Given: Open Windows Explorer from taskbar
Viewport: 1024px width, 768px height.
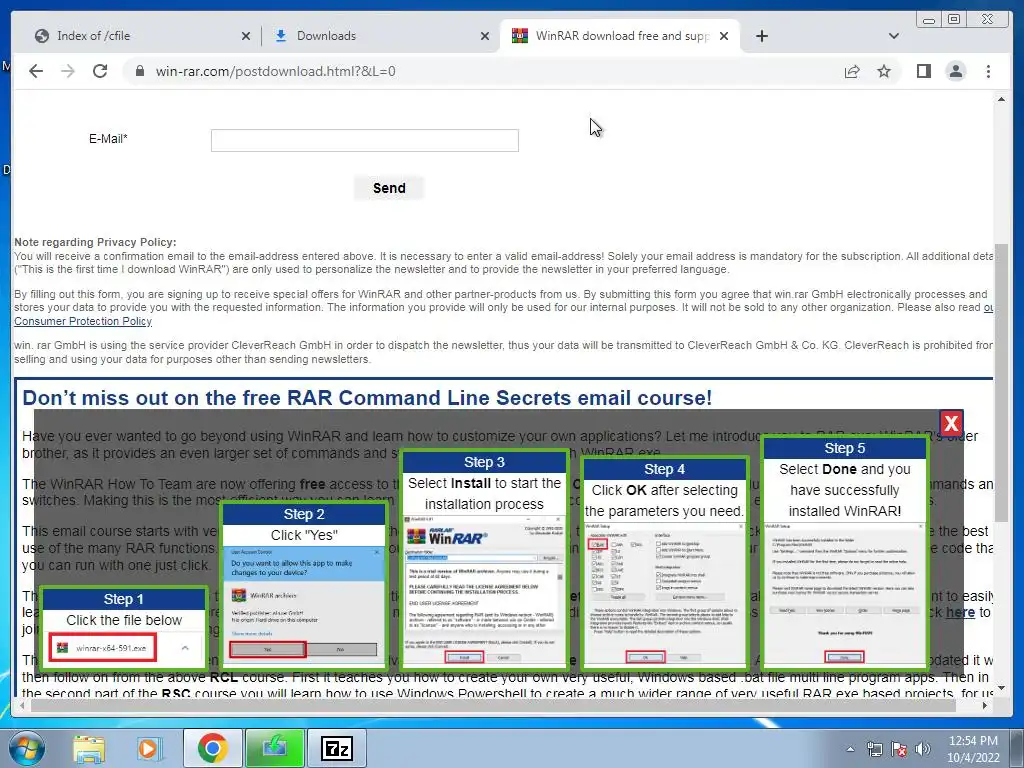Looking at the screenshot, I should tap(89, 748).
